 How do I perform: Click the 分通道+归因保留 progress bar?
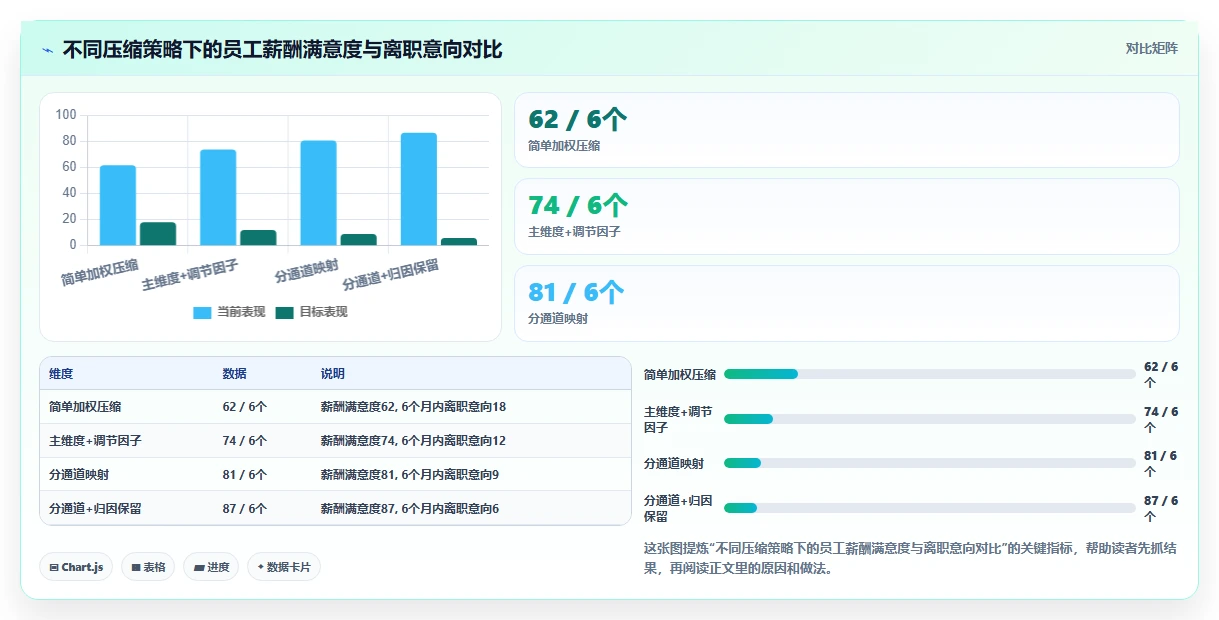pos(930,508)
